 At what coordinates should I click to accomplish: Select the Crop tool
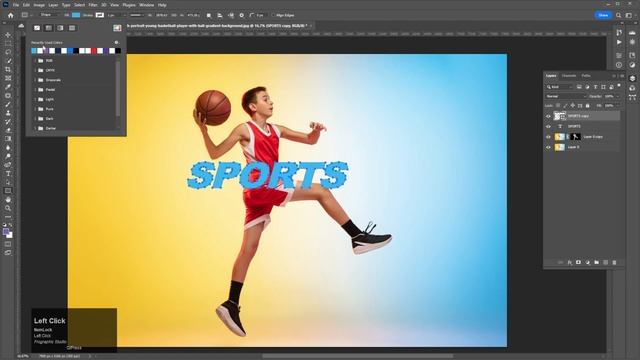click(8, 69)
